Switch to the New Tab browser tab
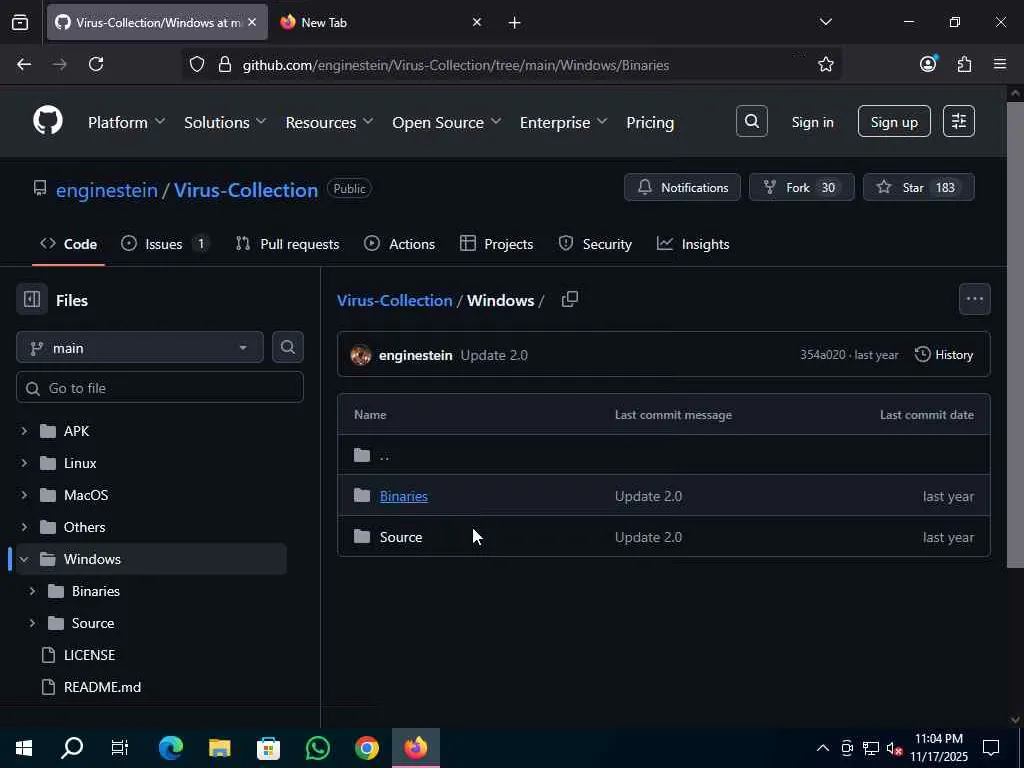This screenshot has width=1024, height=768. tap(381, 22)
